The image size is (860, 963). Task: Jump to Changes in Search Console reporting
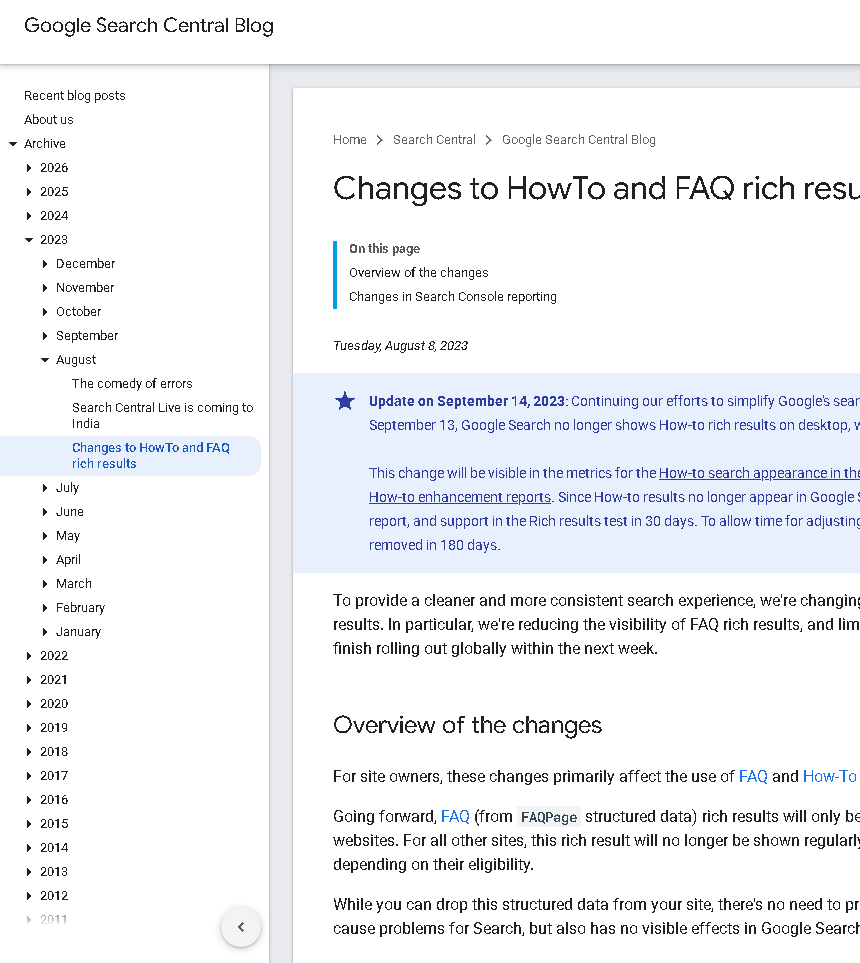tap(453, 296)
